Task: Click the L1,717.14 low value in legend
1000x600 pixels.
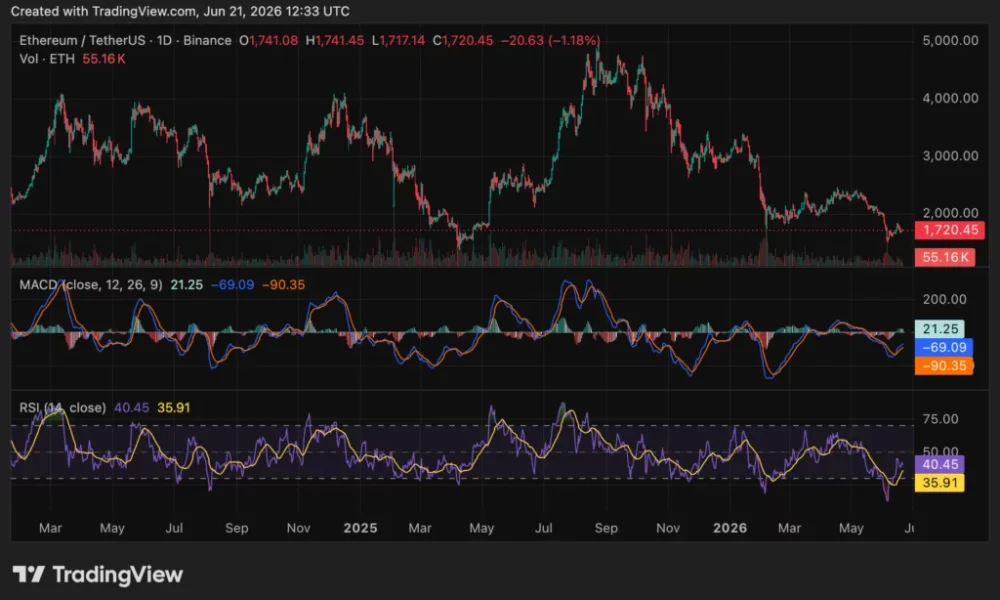Action: click(x=399, y=40)
